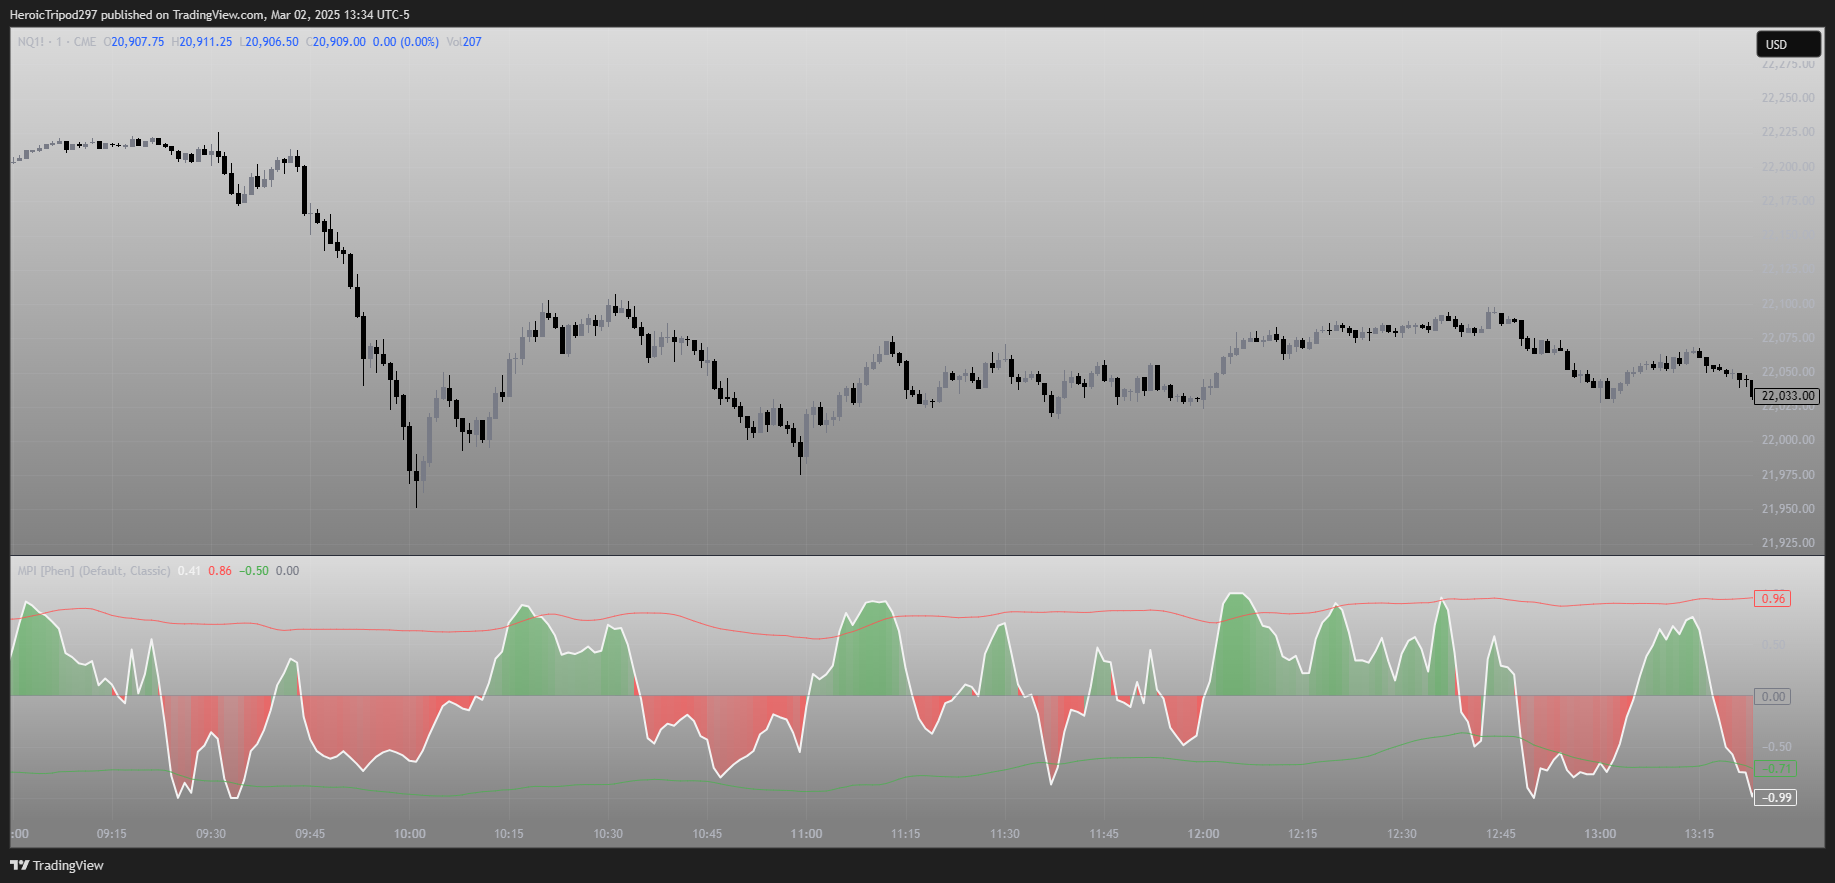Click the 13:00 time axis label

(x=1600, y=834)
